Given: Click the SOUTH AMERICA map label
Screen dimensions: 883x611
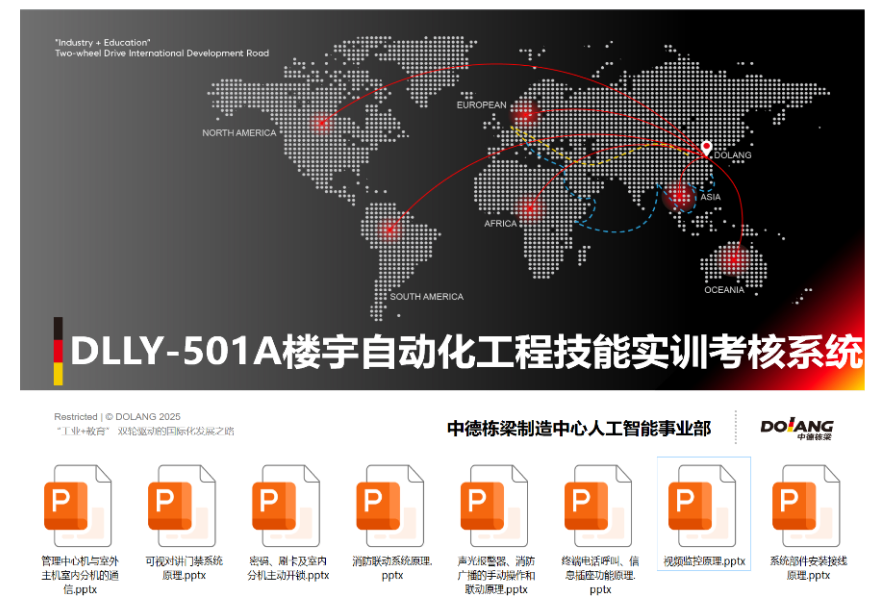Looking at the screenshot, I should (427, 297).
